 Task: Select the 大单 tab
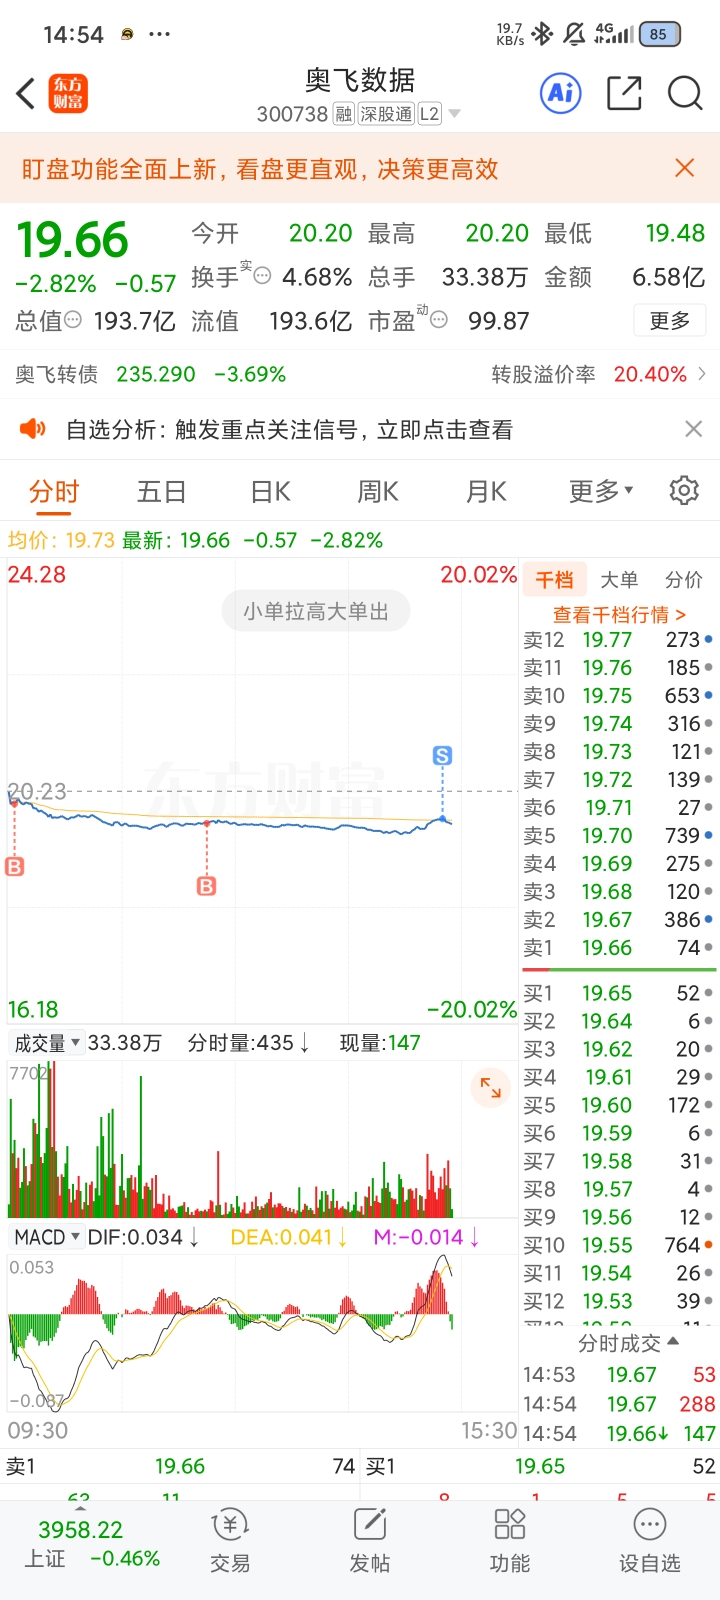[x=619, y=580]
